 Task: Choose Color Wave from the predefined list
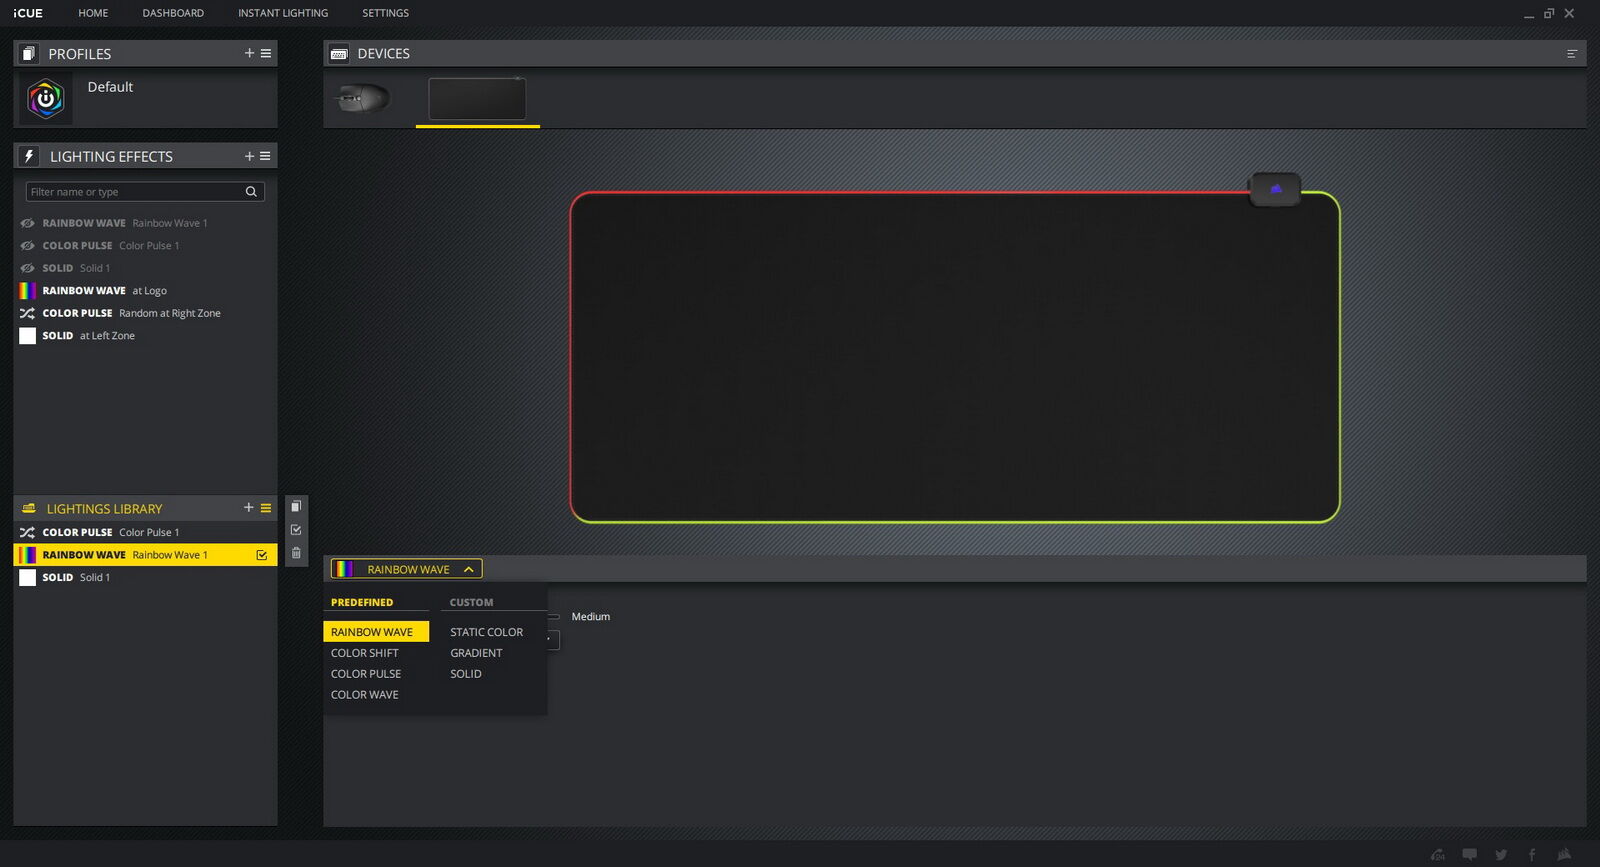365,695
